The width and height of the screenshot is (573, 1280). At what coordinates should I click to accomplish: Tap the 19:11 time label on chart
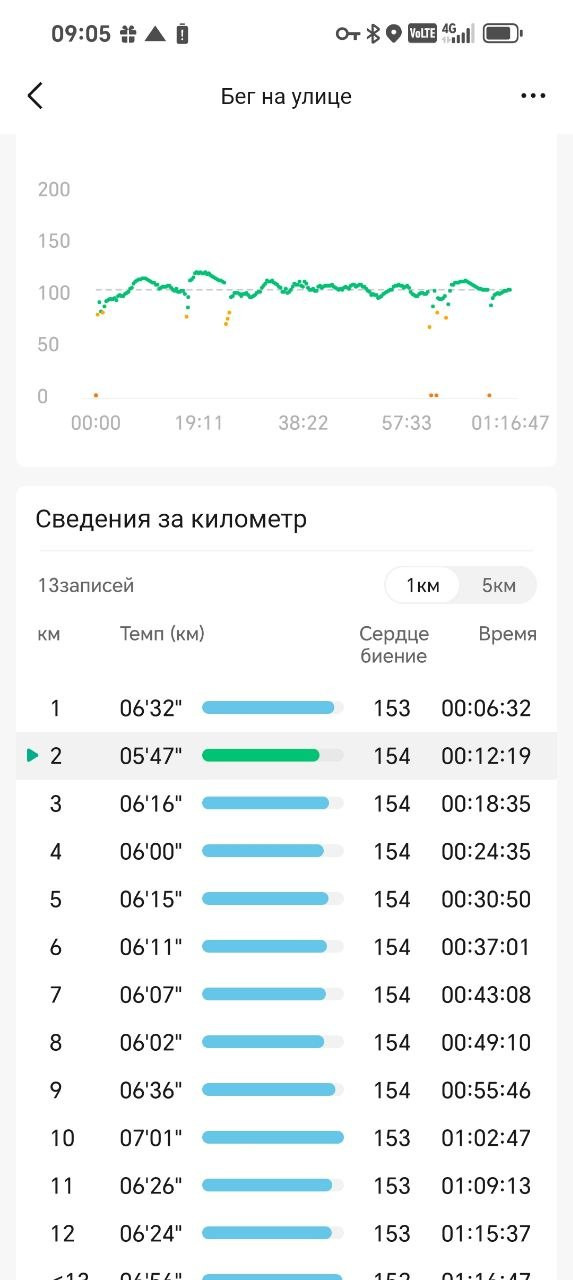(x=199, y=423)
